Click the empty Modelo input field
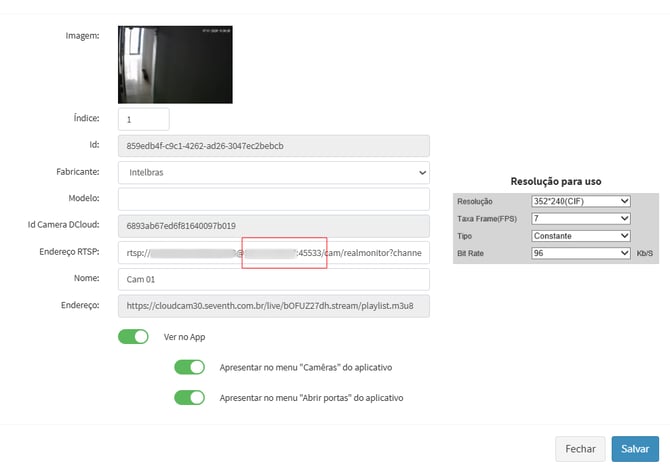 pos(273,199)
